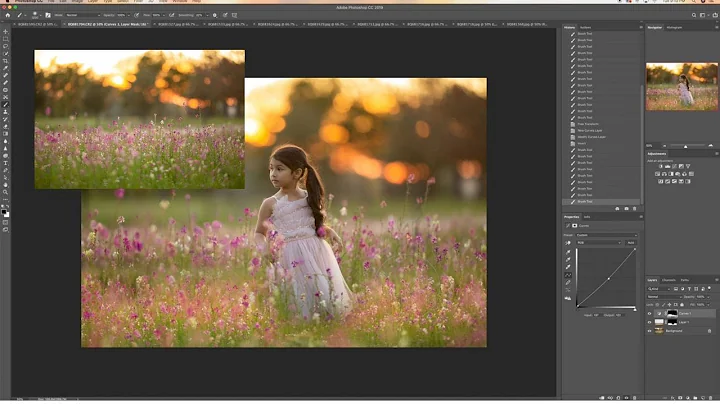The height and width of the screenshot is (404, 720).
Task: Open the RGB channel dropdown in Curves
Action: [x=599, y=243]
